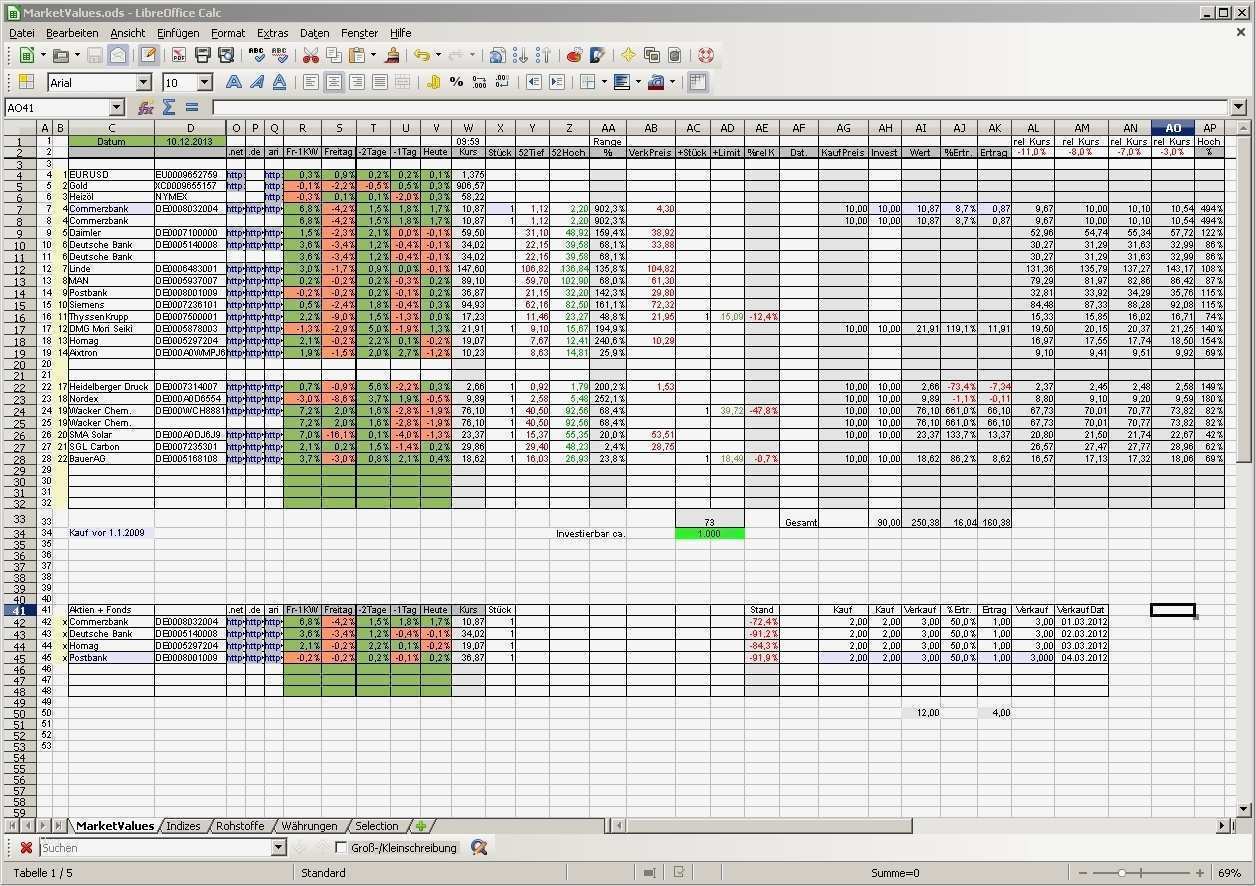
Task: Open the borders dropdown arrow
Action: point(605,82)
